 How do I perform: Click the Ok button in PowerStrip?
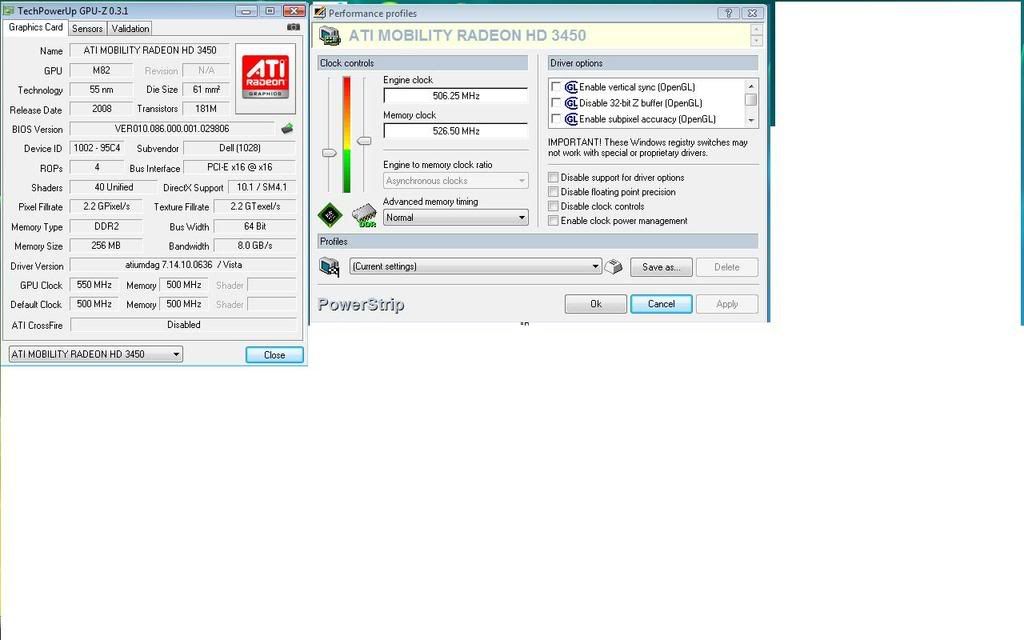tap(596, 304)
